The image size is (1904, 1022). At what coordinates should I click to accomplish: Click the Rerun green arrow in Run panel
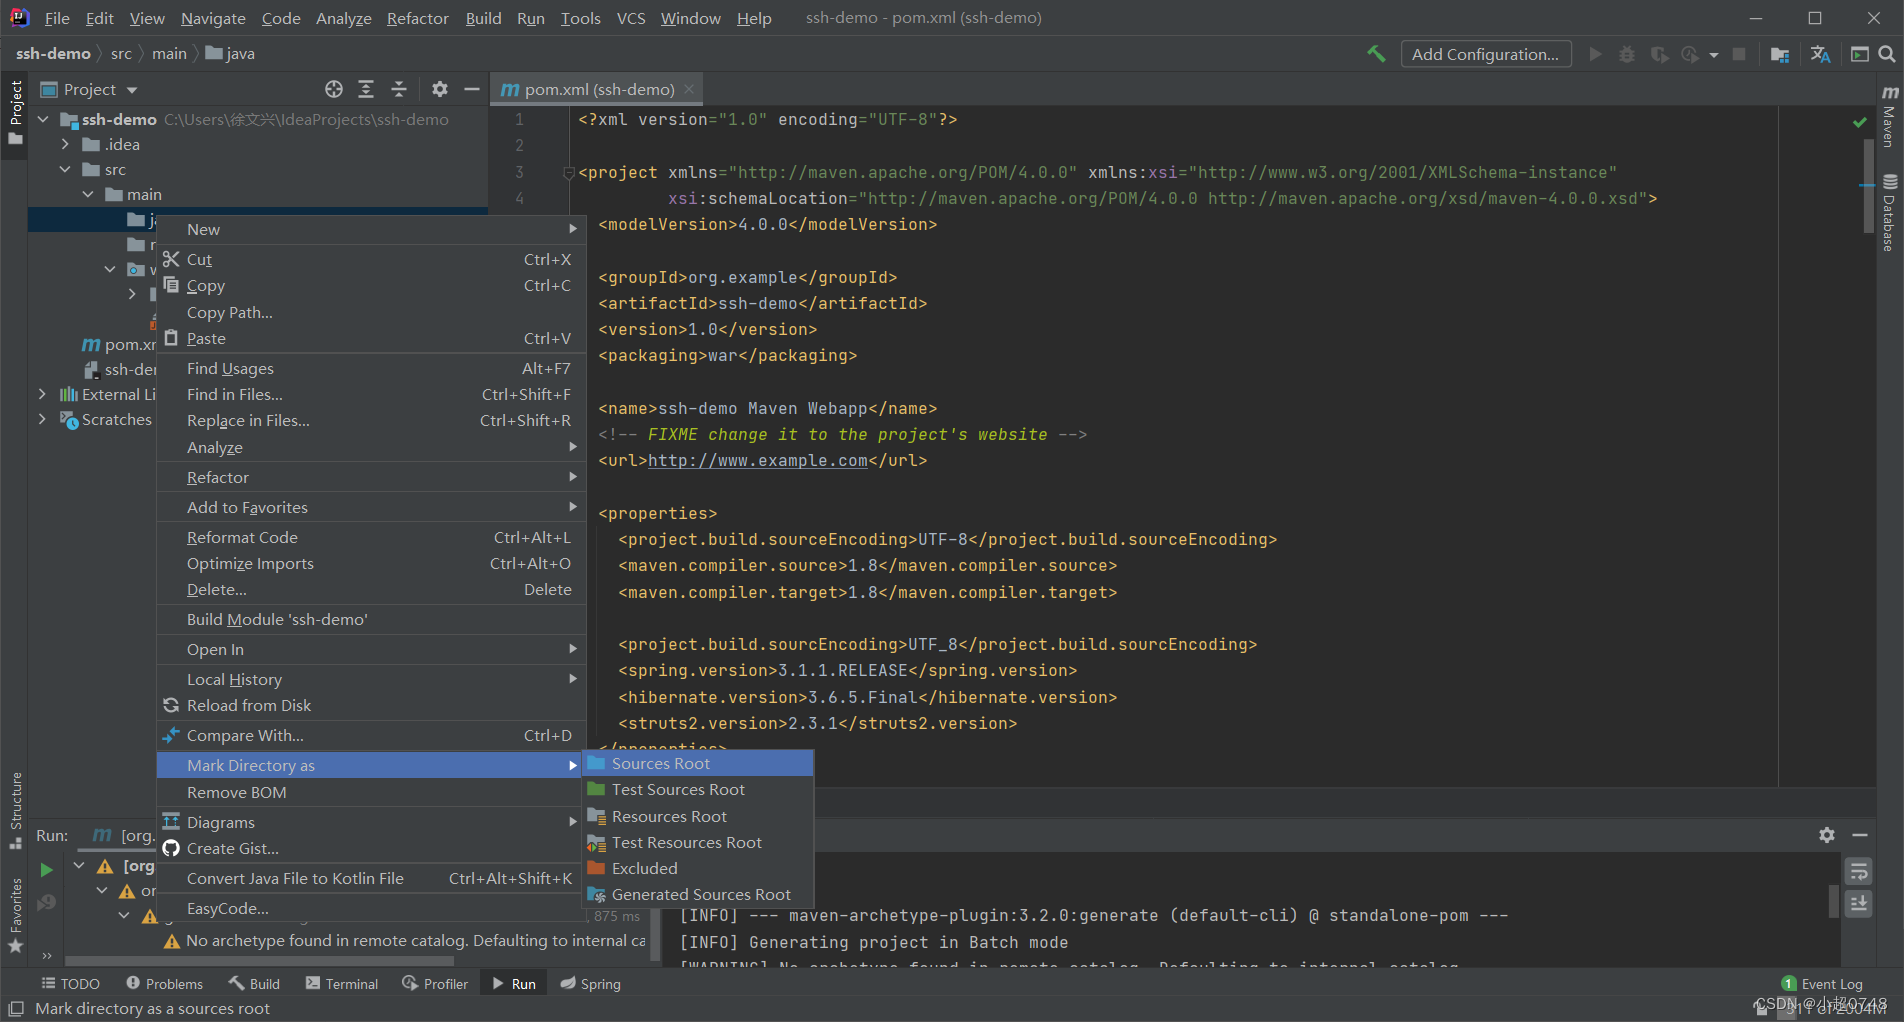pyautogui.click(x=46, y=869)
